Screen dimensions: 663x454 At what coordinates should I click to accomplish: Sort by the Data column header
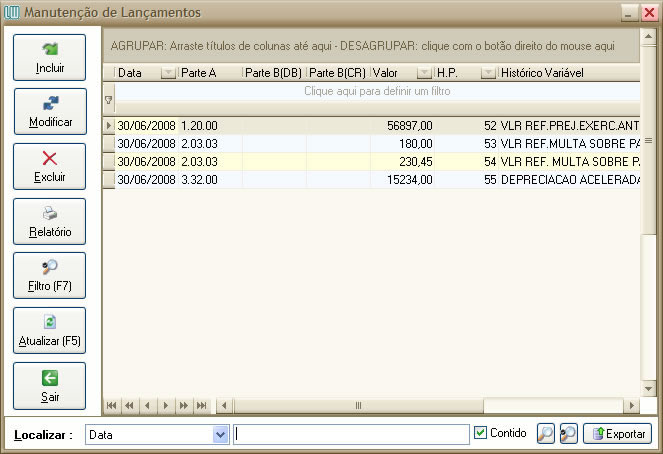pos(138,73)
